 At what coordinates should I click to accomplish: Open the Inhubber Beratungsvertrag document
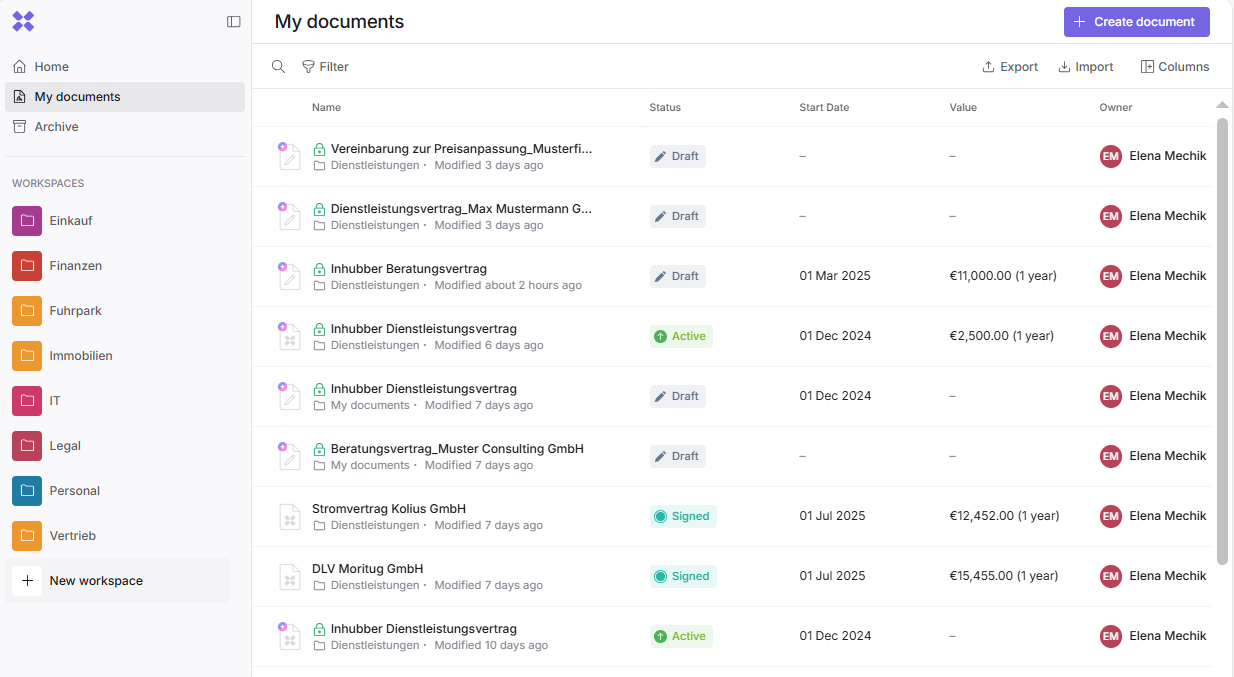pos(408,269)
